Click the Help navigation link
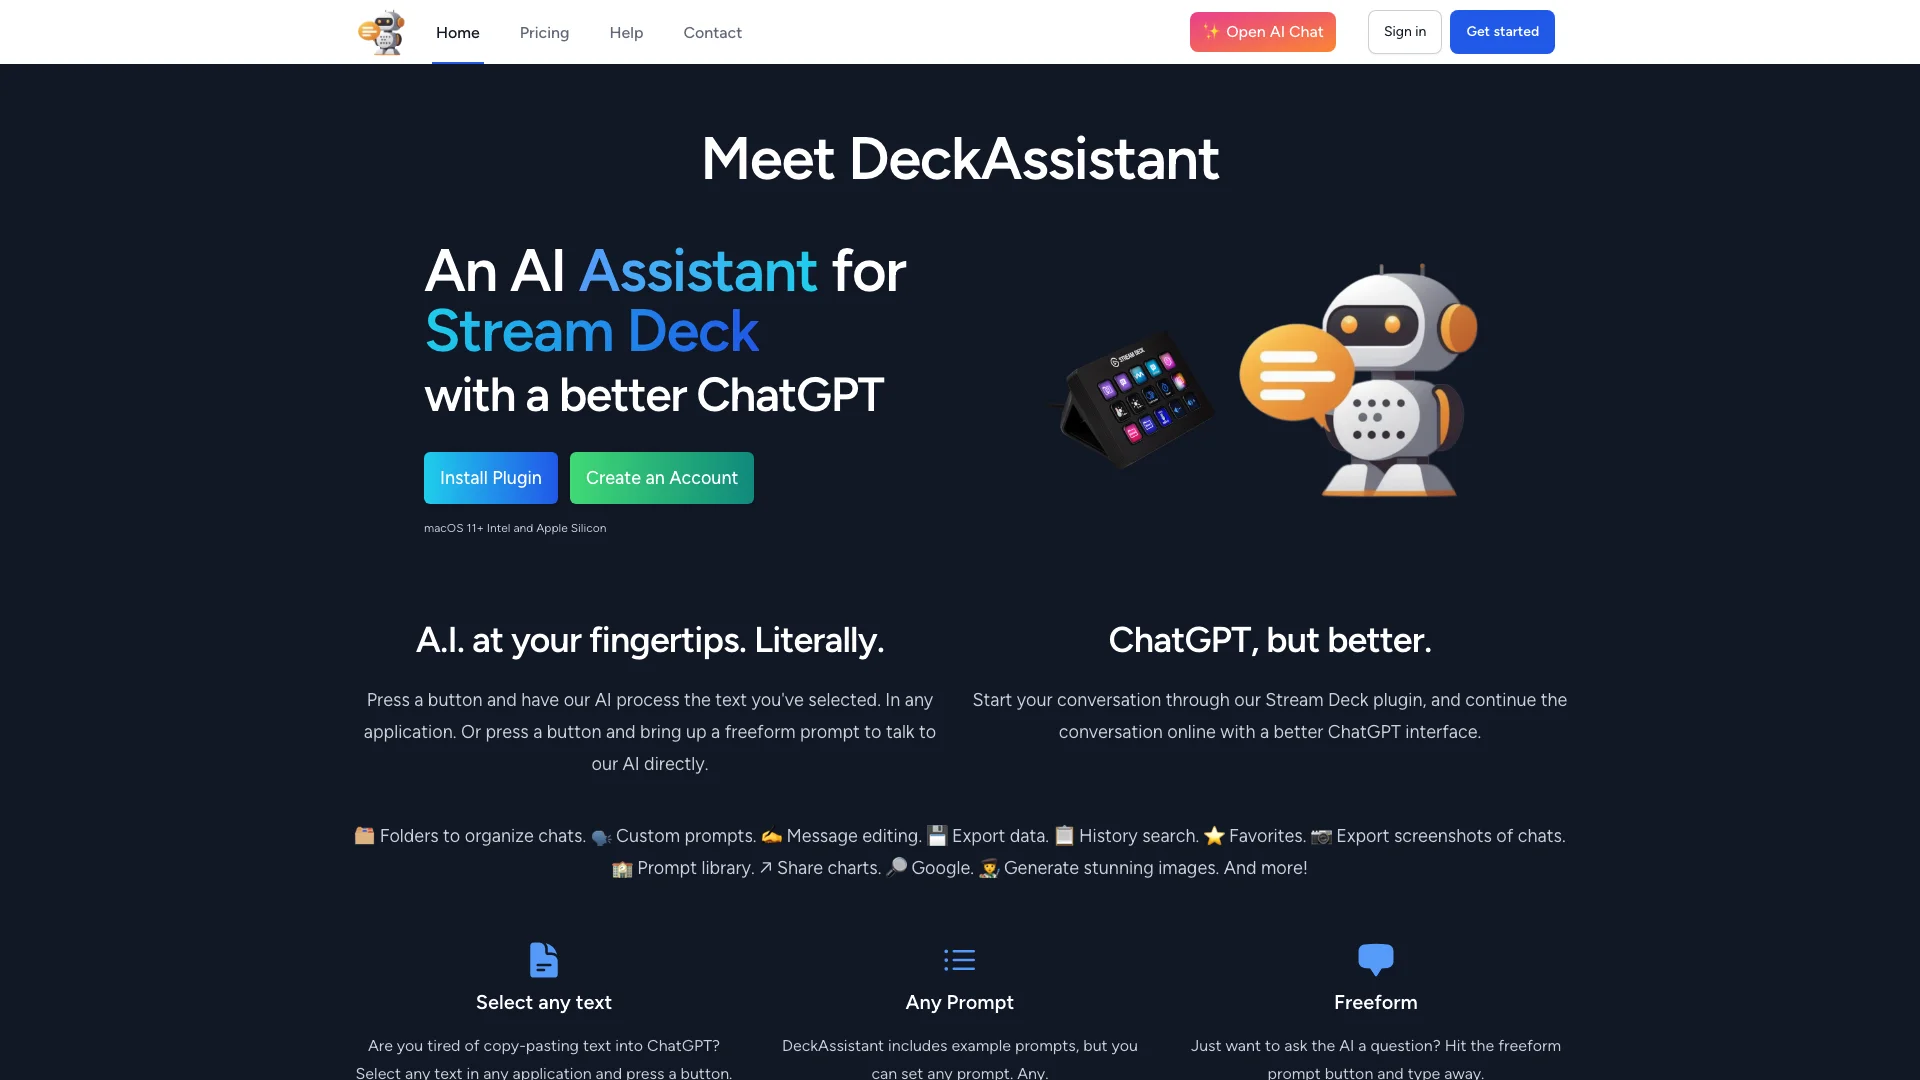Viewport: 1920px width, 1080px height. pyautogui.click(x=625, y=32)
